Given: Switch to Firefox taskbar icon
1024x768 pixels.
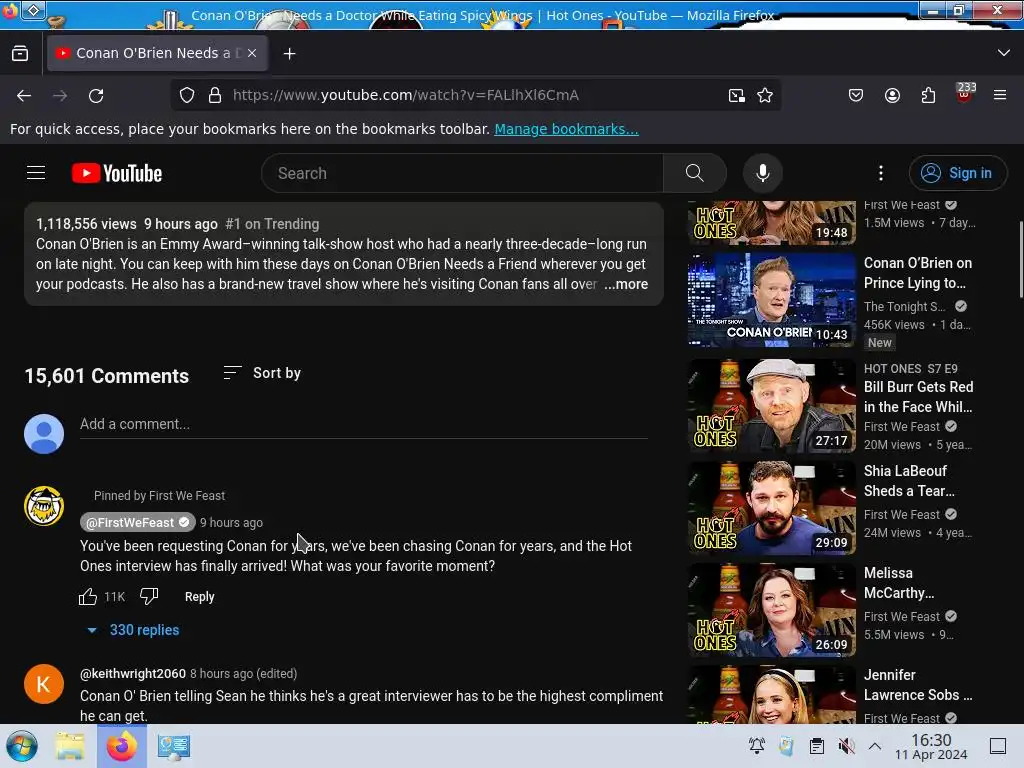Looking at the screenshot, I should tap(122, 746).
